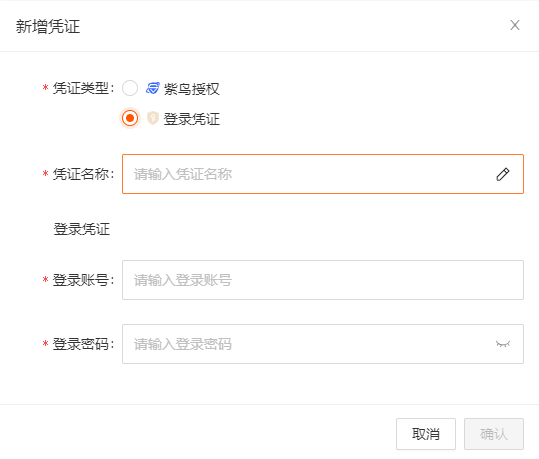This screenshot has width=539, height=459.
Task: Click the pencil edit icon in 凭证名称
Action: click(503, 174)
